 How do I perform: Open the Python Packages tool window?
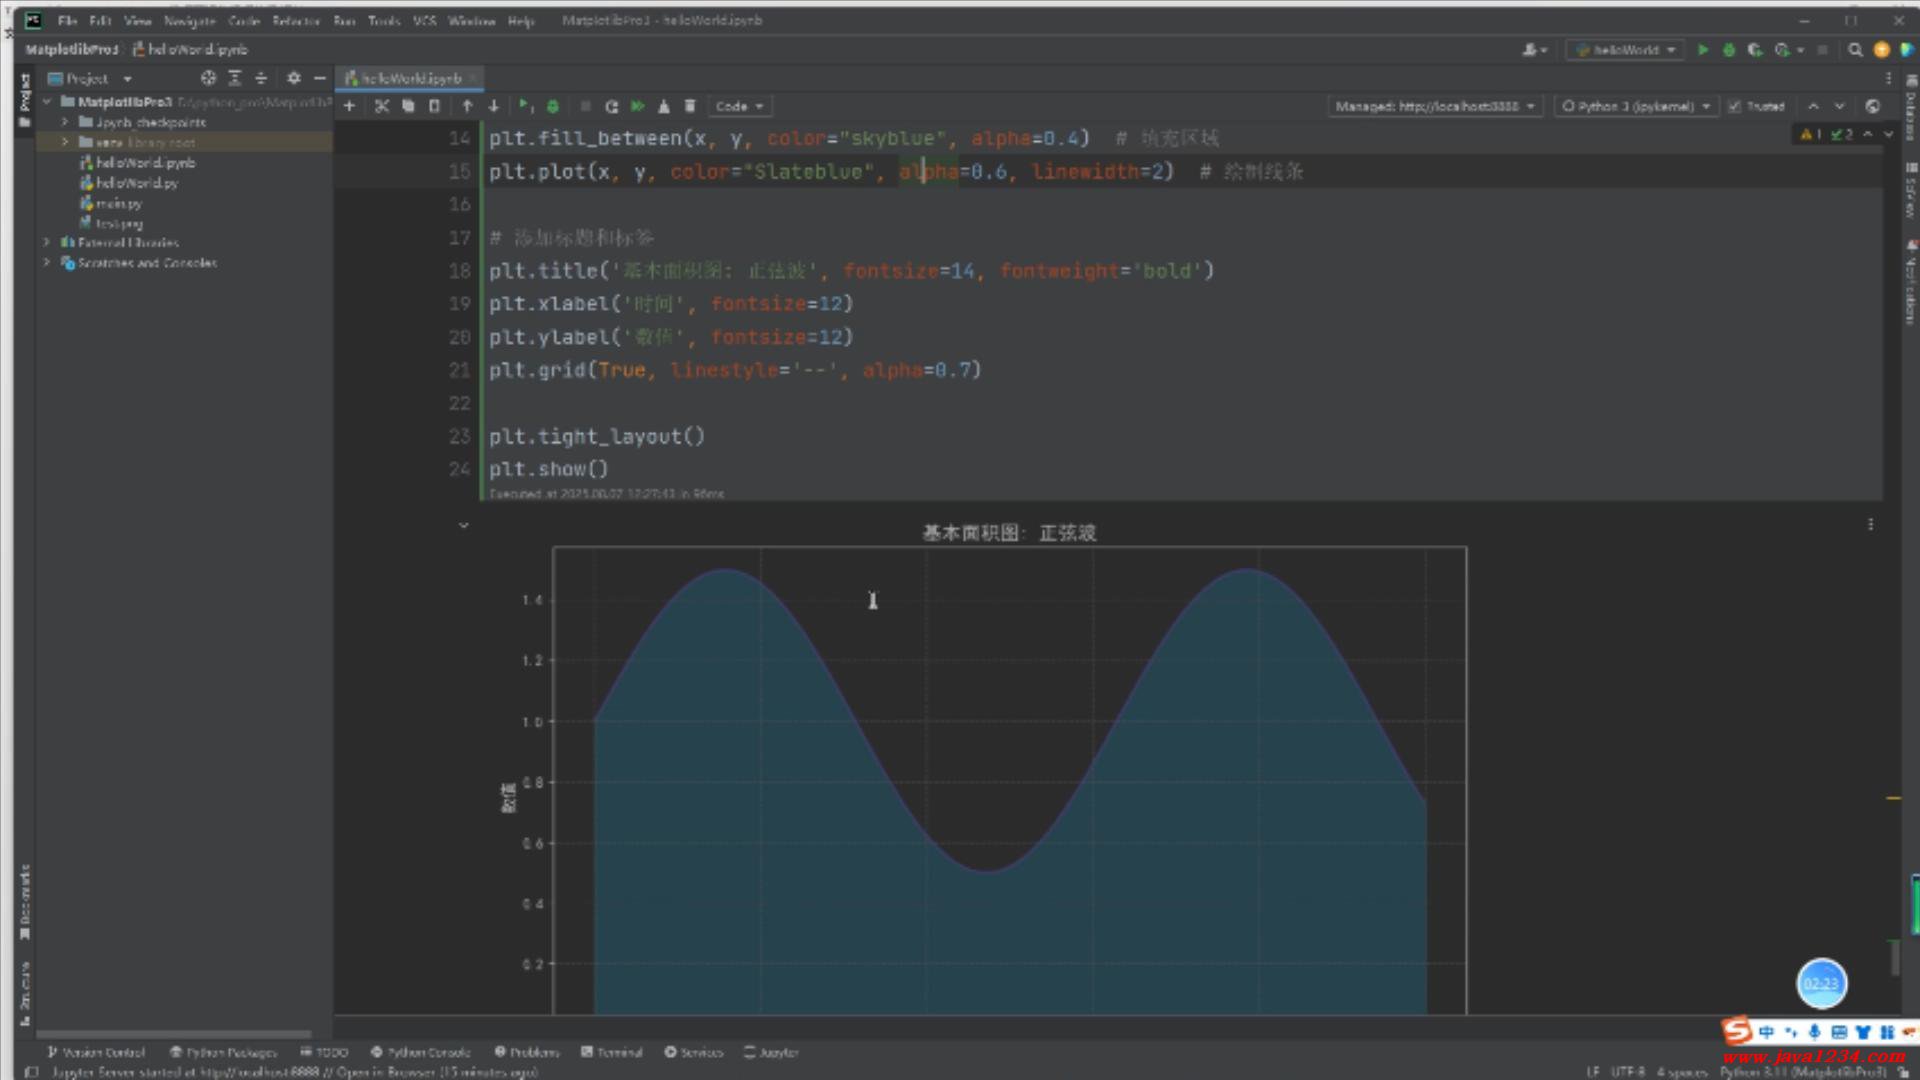coord(223,1052)
